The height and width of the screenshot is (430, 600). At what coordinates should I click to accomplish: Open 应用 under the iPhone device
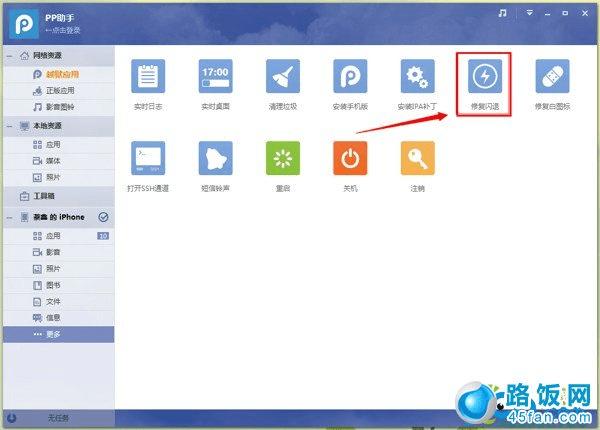[x=59, y=236]
